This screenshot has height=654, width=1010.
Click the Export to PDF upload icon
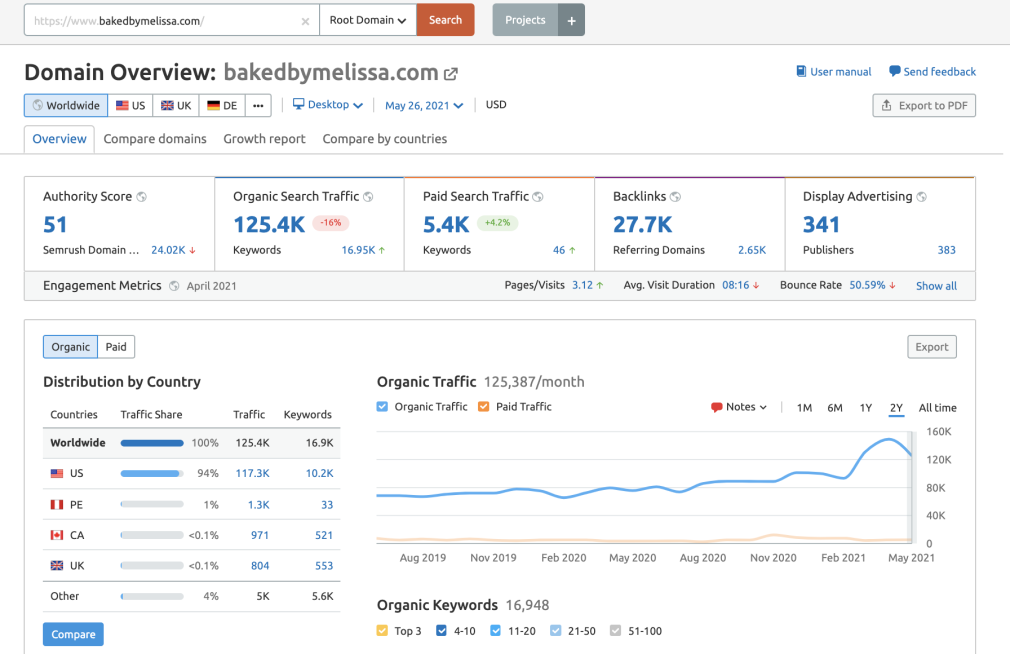pos(887,105)
